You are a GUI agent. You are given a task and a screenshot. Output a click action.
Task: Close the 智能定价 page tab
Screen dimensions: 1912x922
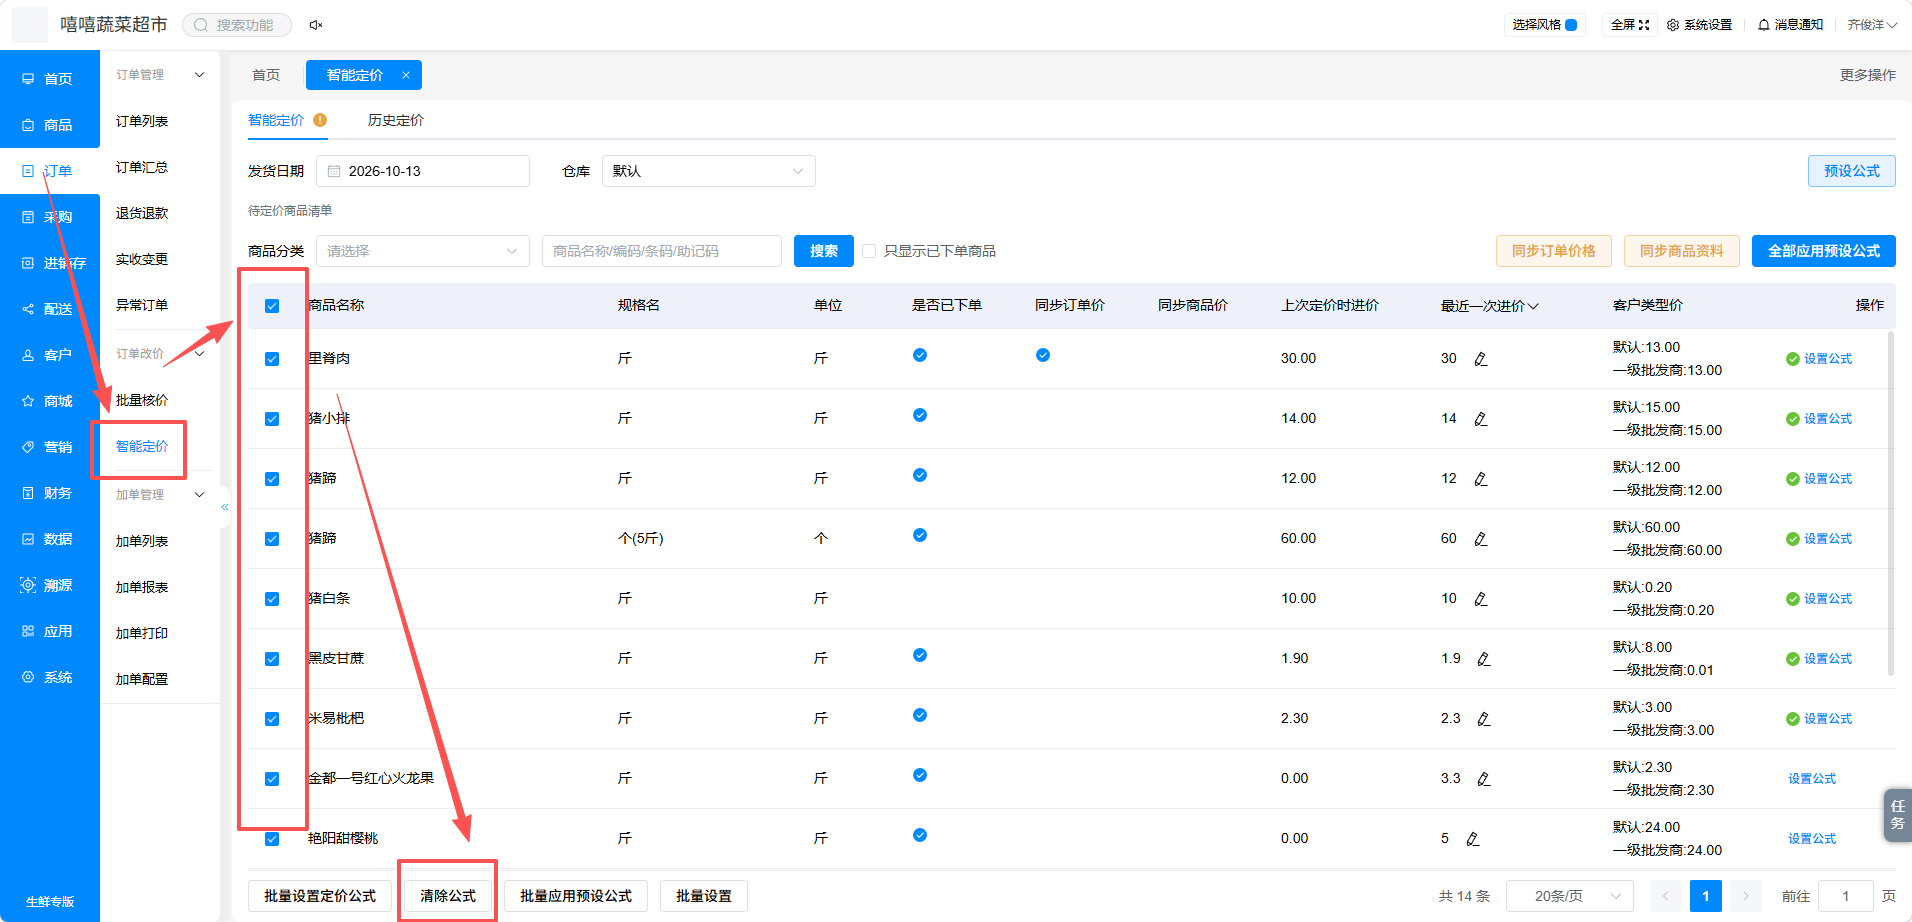click(406, 75)
